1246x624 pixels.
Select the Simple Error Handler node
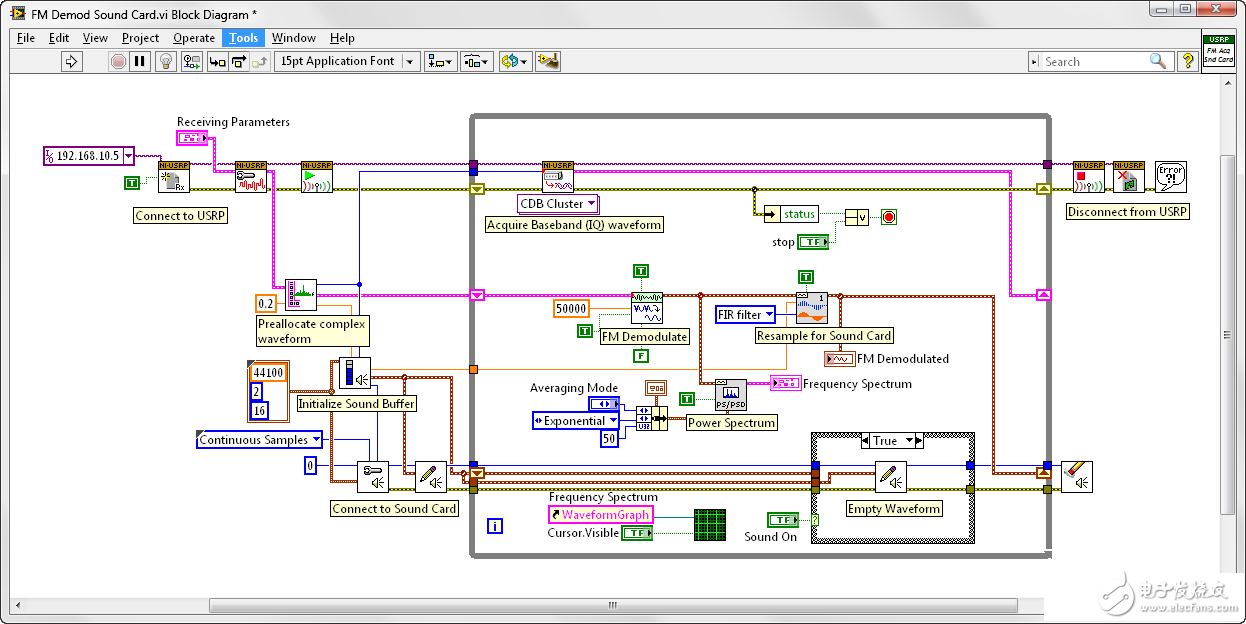(x=1170, y=176)
